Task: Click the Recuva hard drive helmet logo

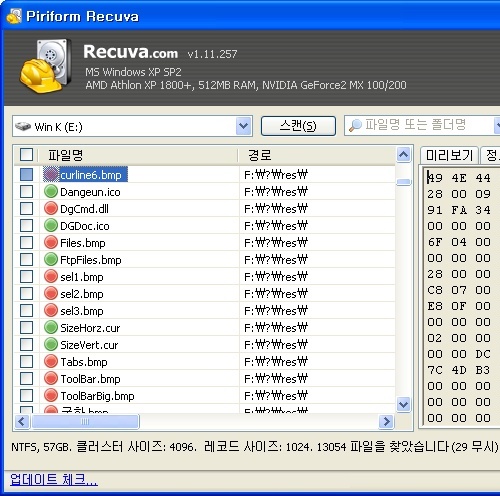Action: 45,66
